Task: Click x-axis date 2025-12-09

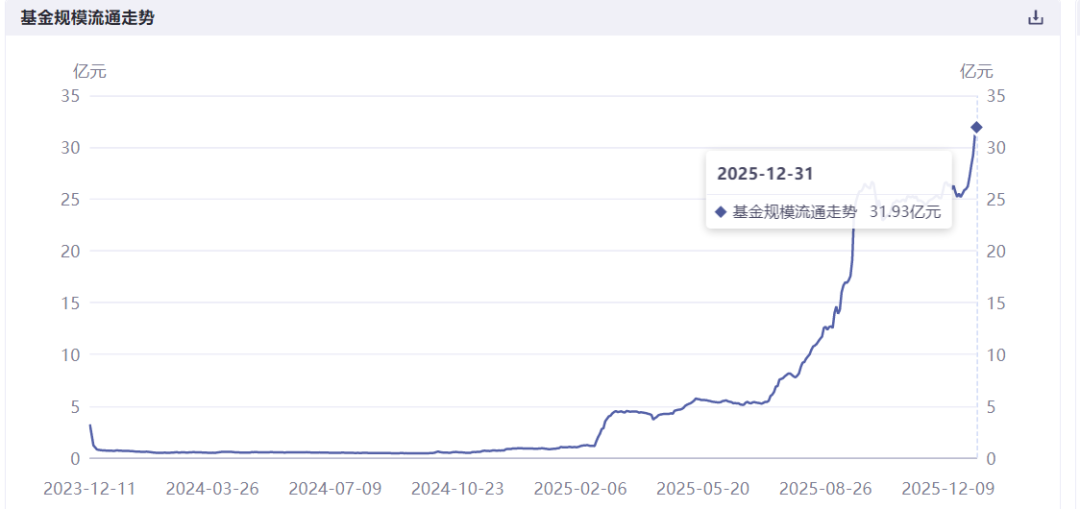Action: coord(948,488)
